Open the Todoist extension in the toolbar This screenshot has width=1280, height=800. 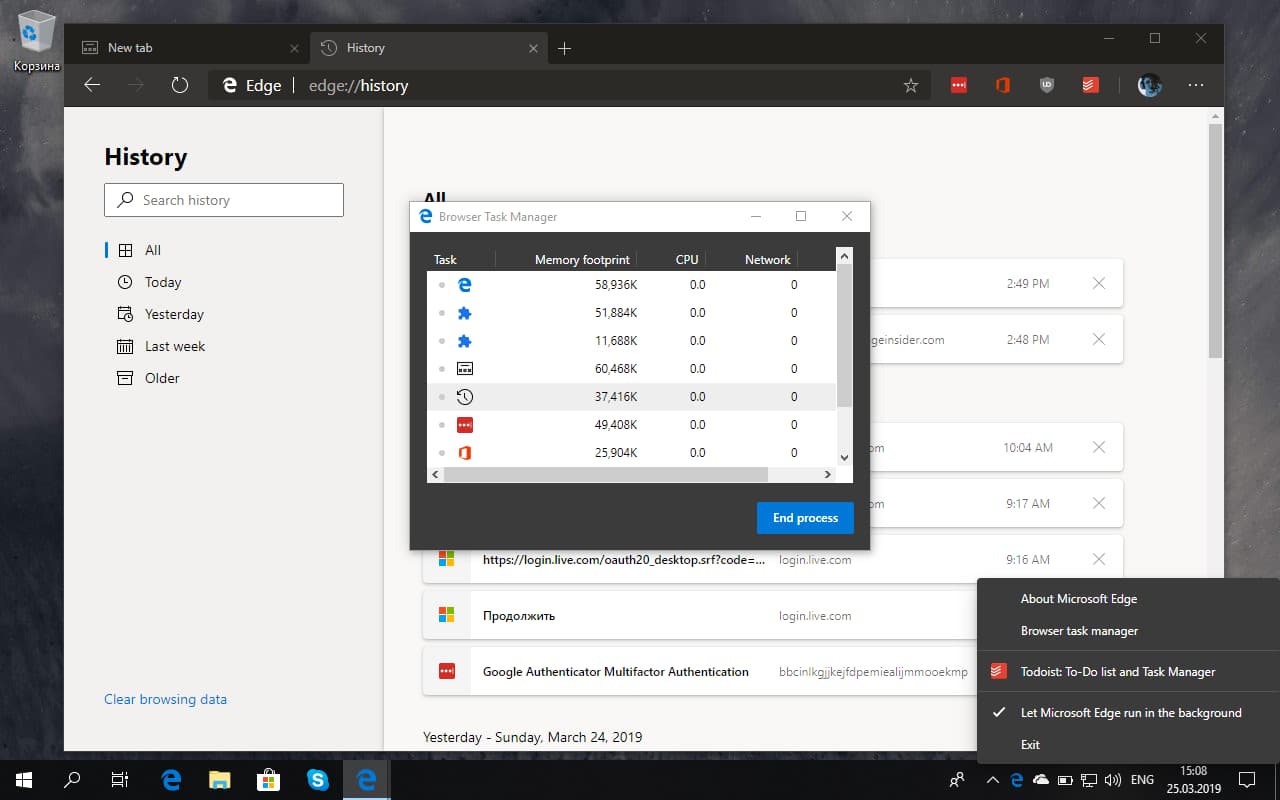point(1091,86)
